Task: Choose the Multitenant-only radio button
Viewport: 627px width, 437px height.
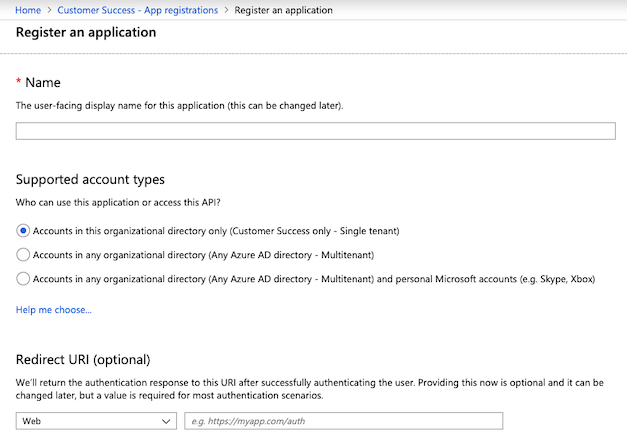Action: (x=23, y=255)
